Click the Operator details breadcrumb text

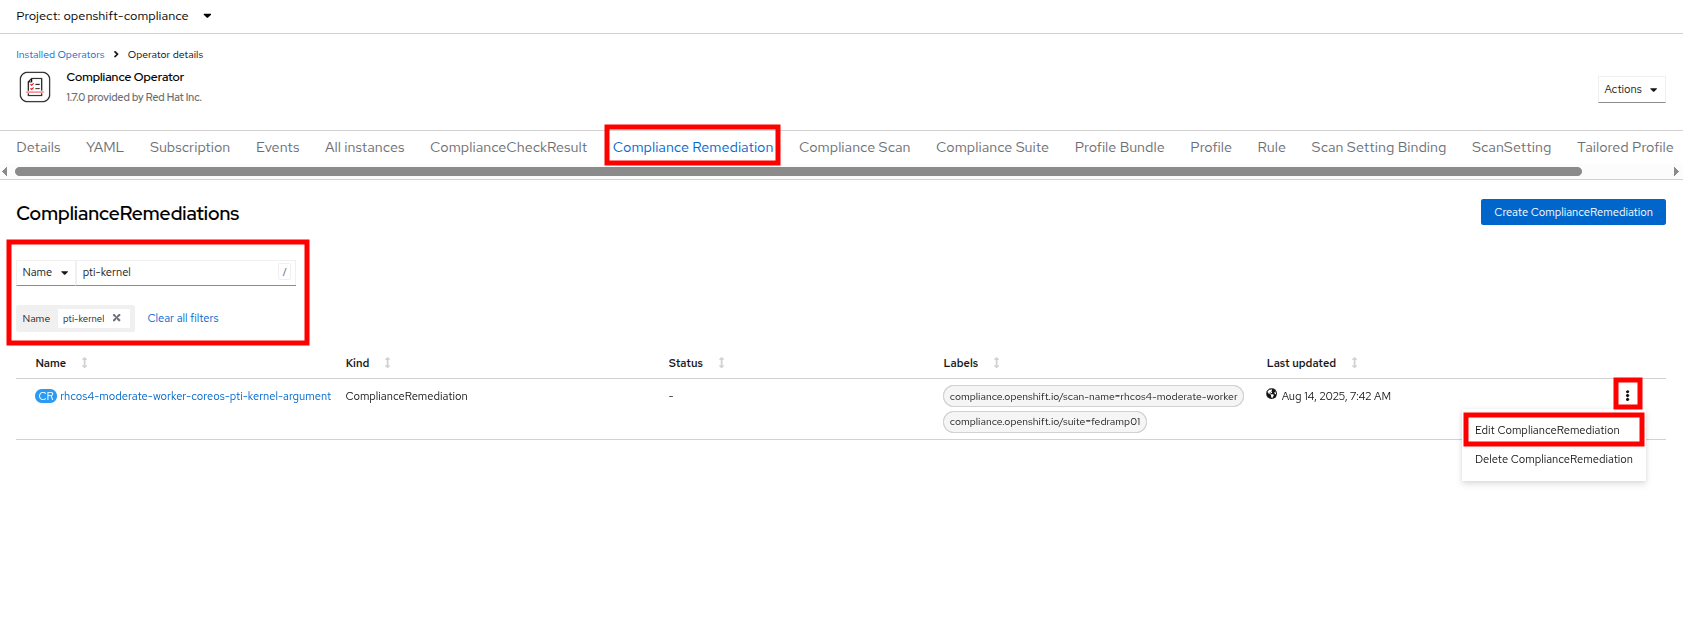pos(165,55)
